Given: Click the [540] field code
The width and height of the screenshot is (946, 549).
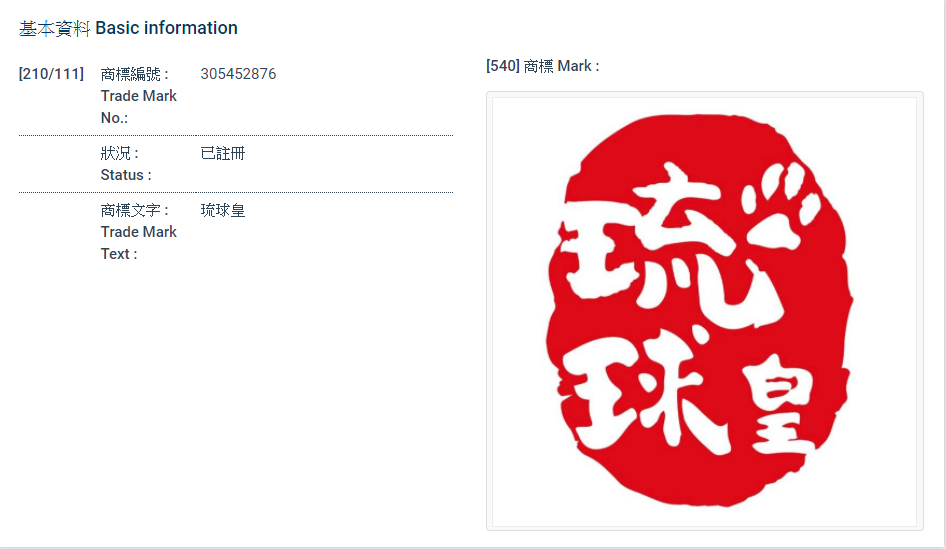Looking at the screenshot, I should [502, 66].
